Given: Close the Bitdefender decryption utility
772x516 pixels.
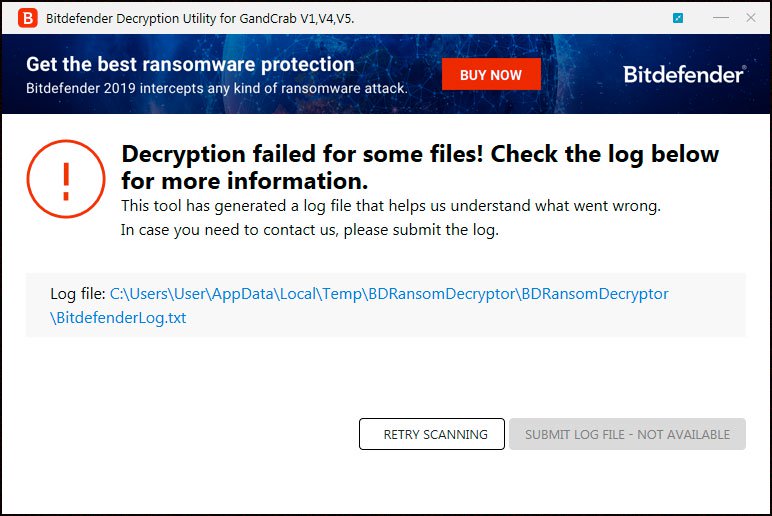Looking at the screenshot, I should tap(749, 18).
